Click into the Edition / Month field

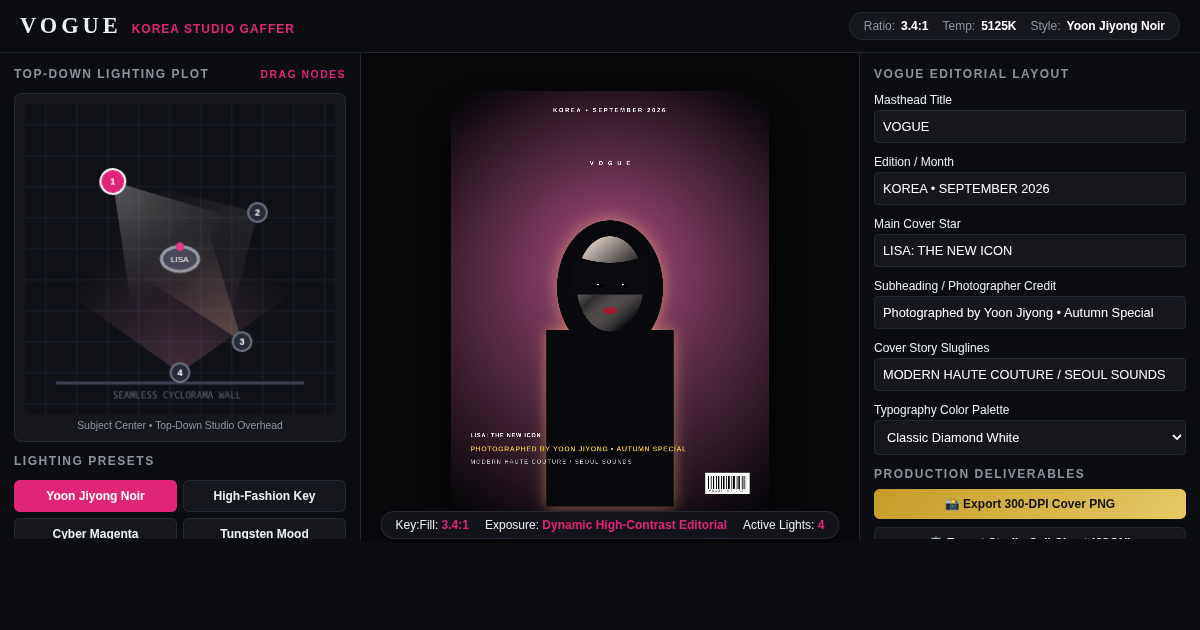1030,188
